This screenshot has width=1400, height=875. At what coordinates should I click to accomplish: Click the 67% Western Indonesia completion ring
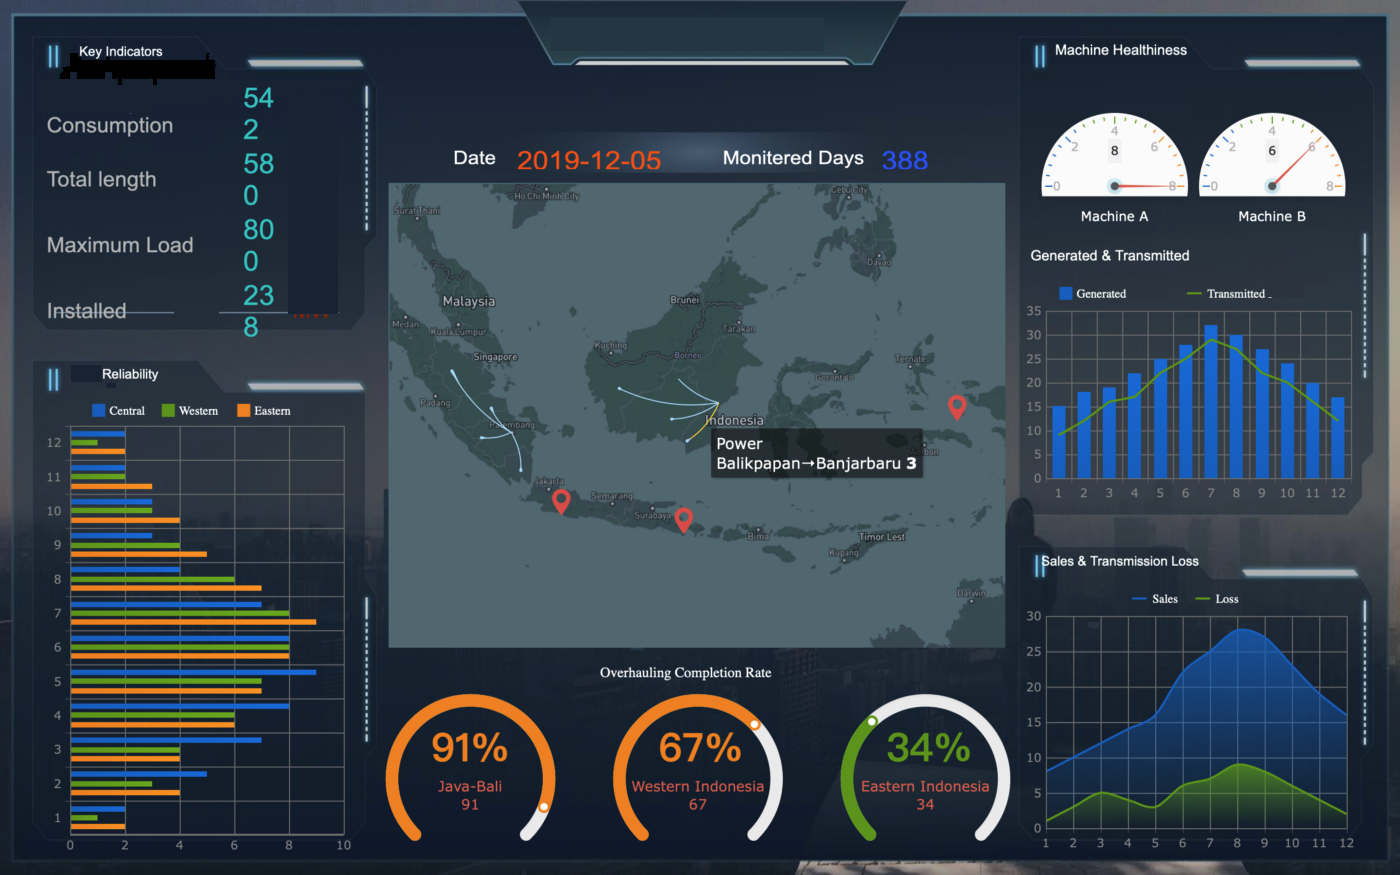[698, 769]
